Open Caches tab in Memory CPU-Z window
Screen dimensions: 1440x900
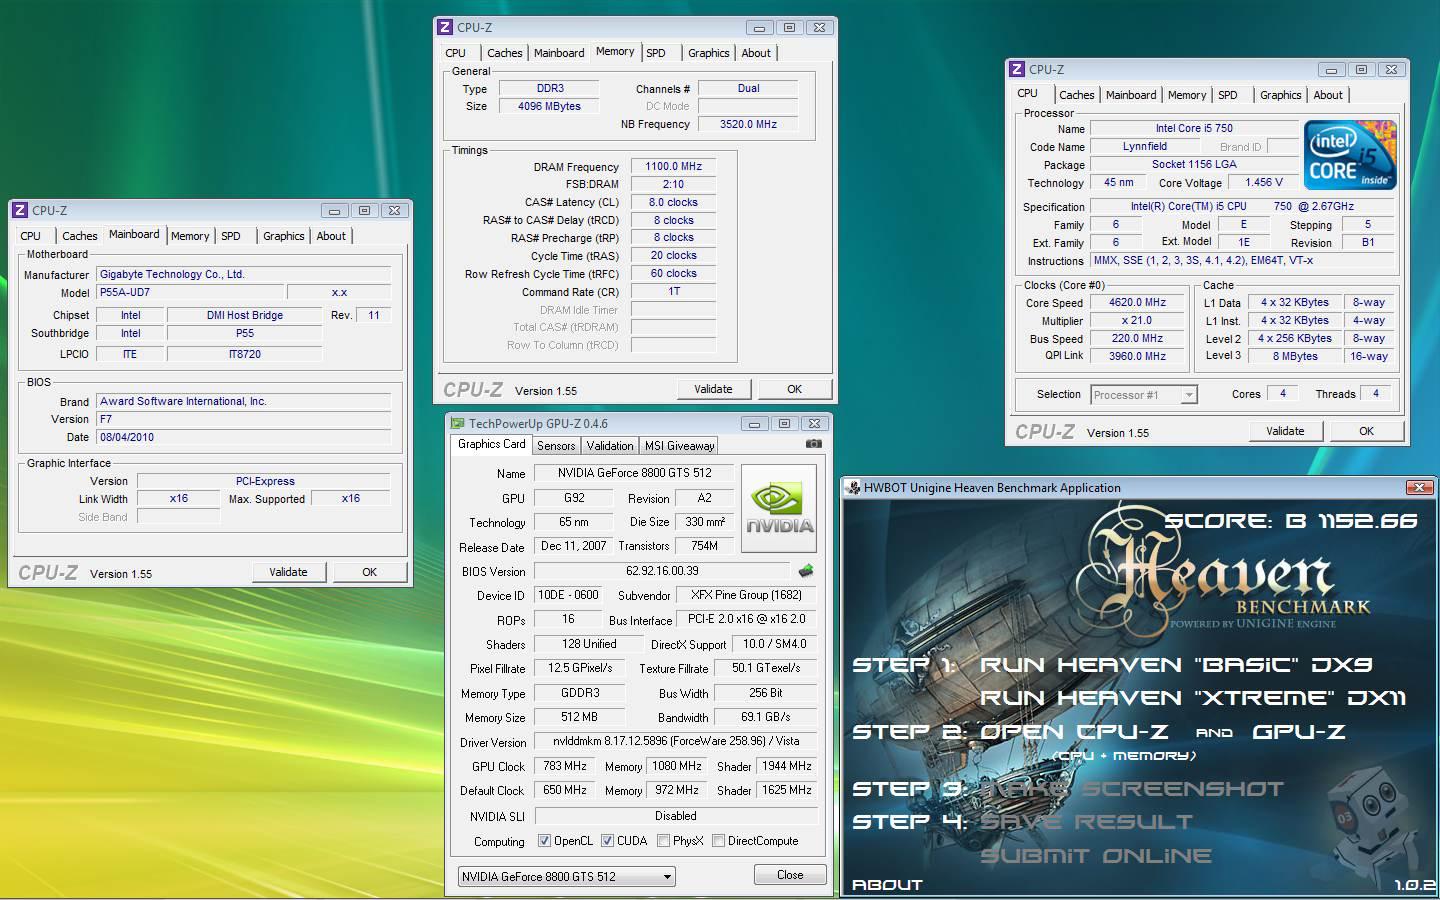click(x=505, y=53)
